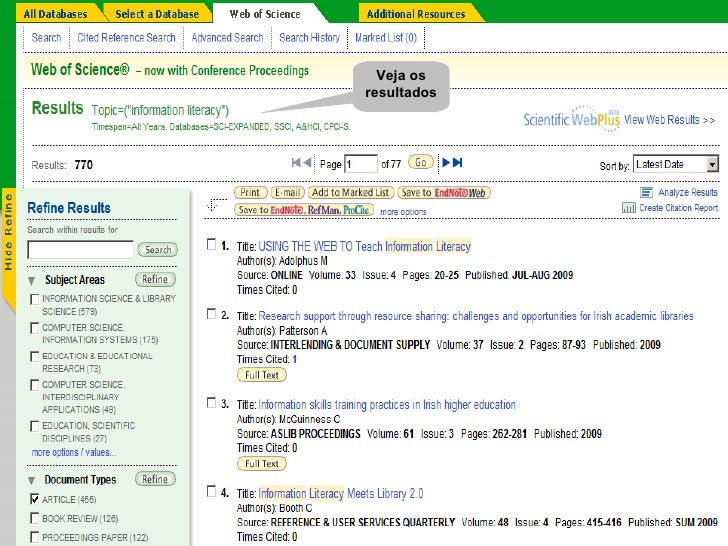Select the Web of Science tab
Image resolution: width=728 pixels, height=546 pixels.
[265, 14]
